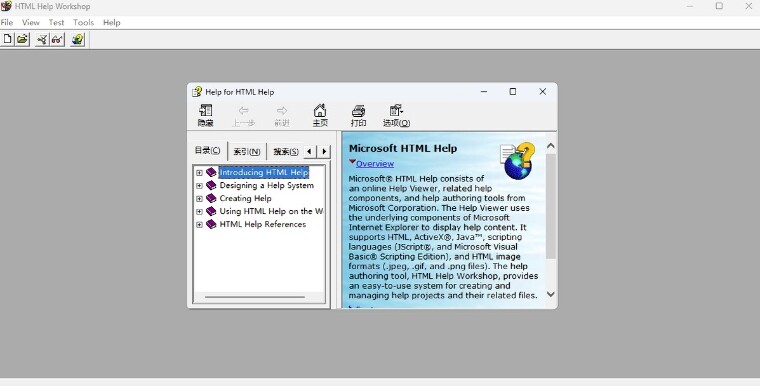Go to 主页 (Home) in help viewer
The width and height of the screenshot is (760, 386).
pos(320,116)
